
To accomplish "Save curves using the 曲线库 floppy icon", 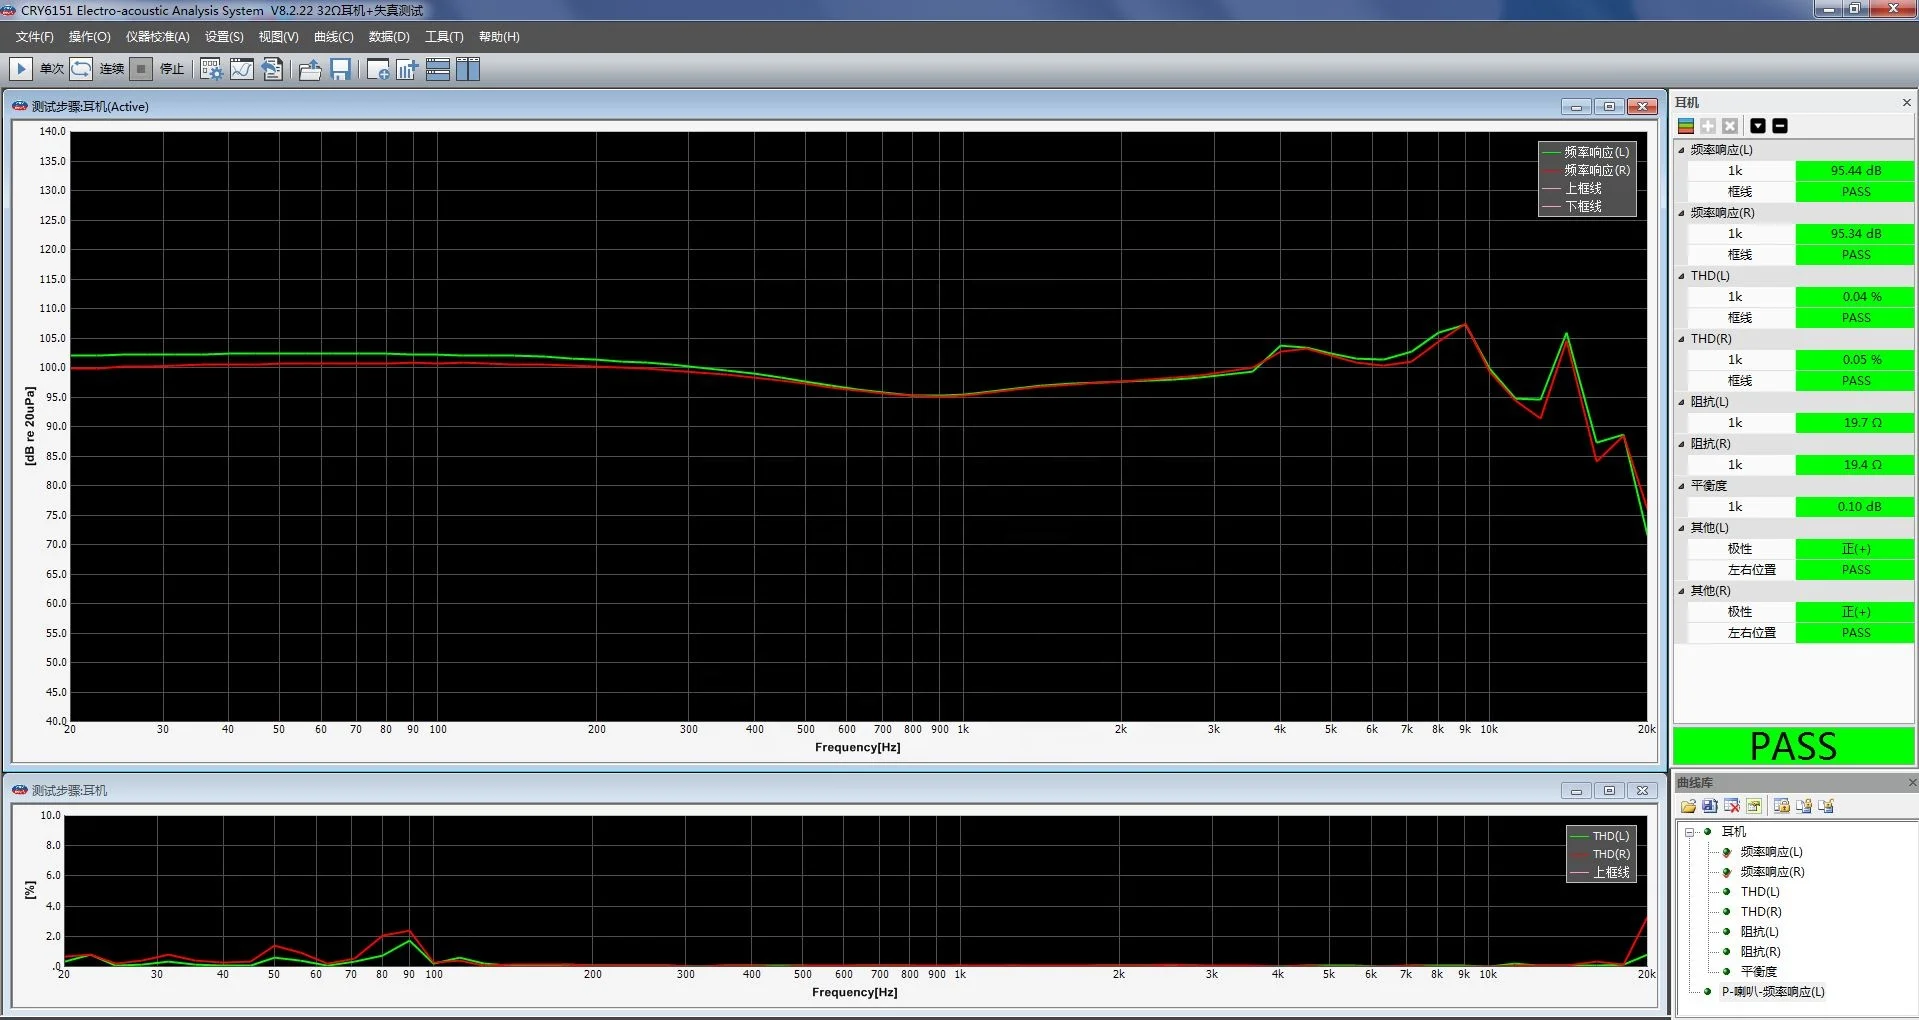I will 1710,806.
